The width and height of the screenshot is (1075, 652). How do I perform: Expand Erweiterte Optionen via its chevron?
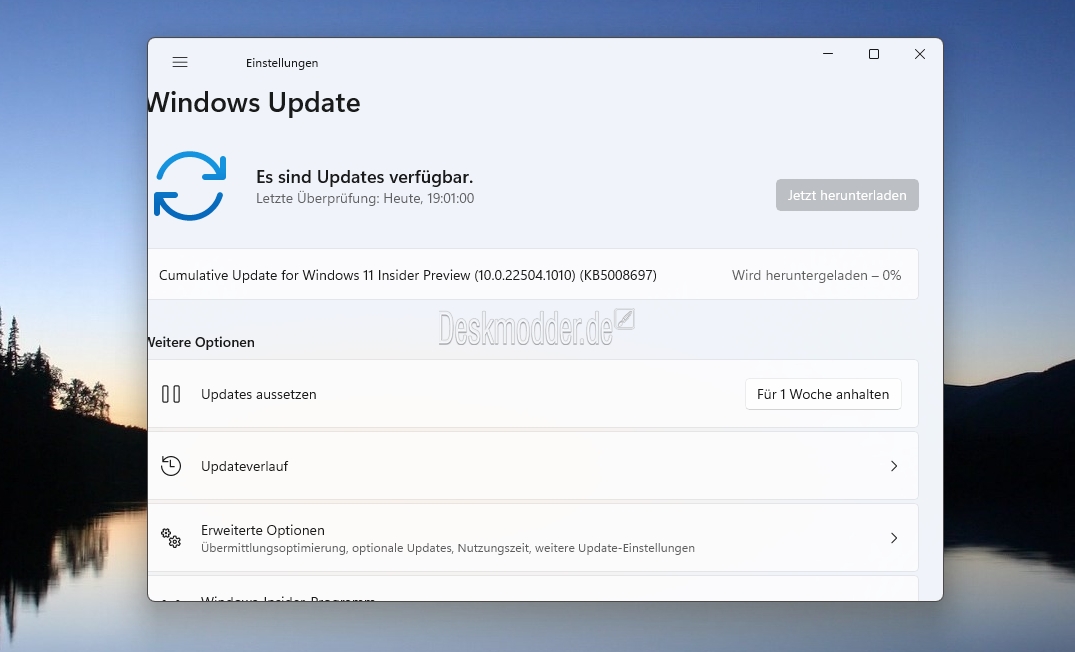coord(894,538)
